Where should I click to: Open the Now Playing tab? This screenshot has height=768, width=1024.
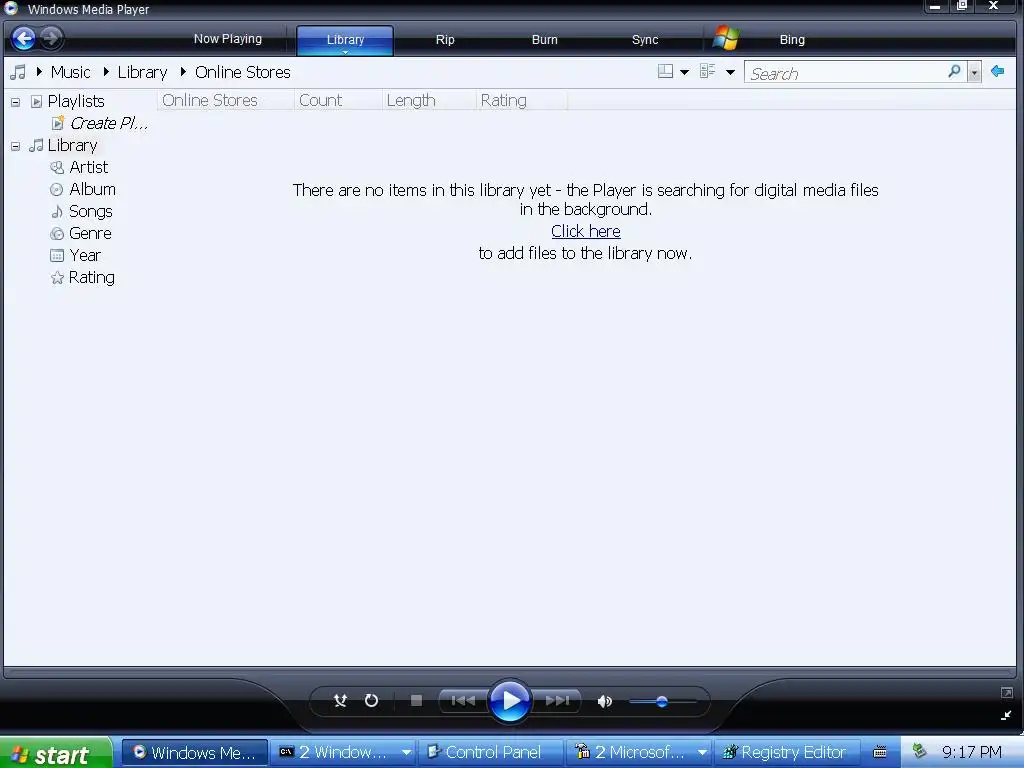[x=227, y=39]
